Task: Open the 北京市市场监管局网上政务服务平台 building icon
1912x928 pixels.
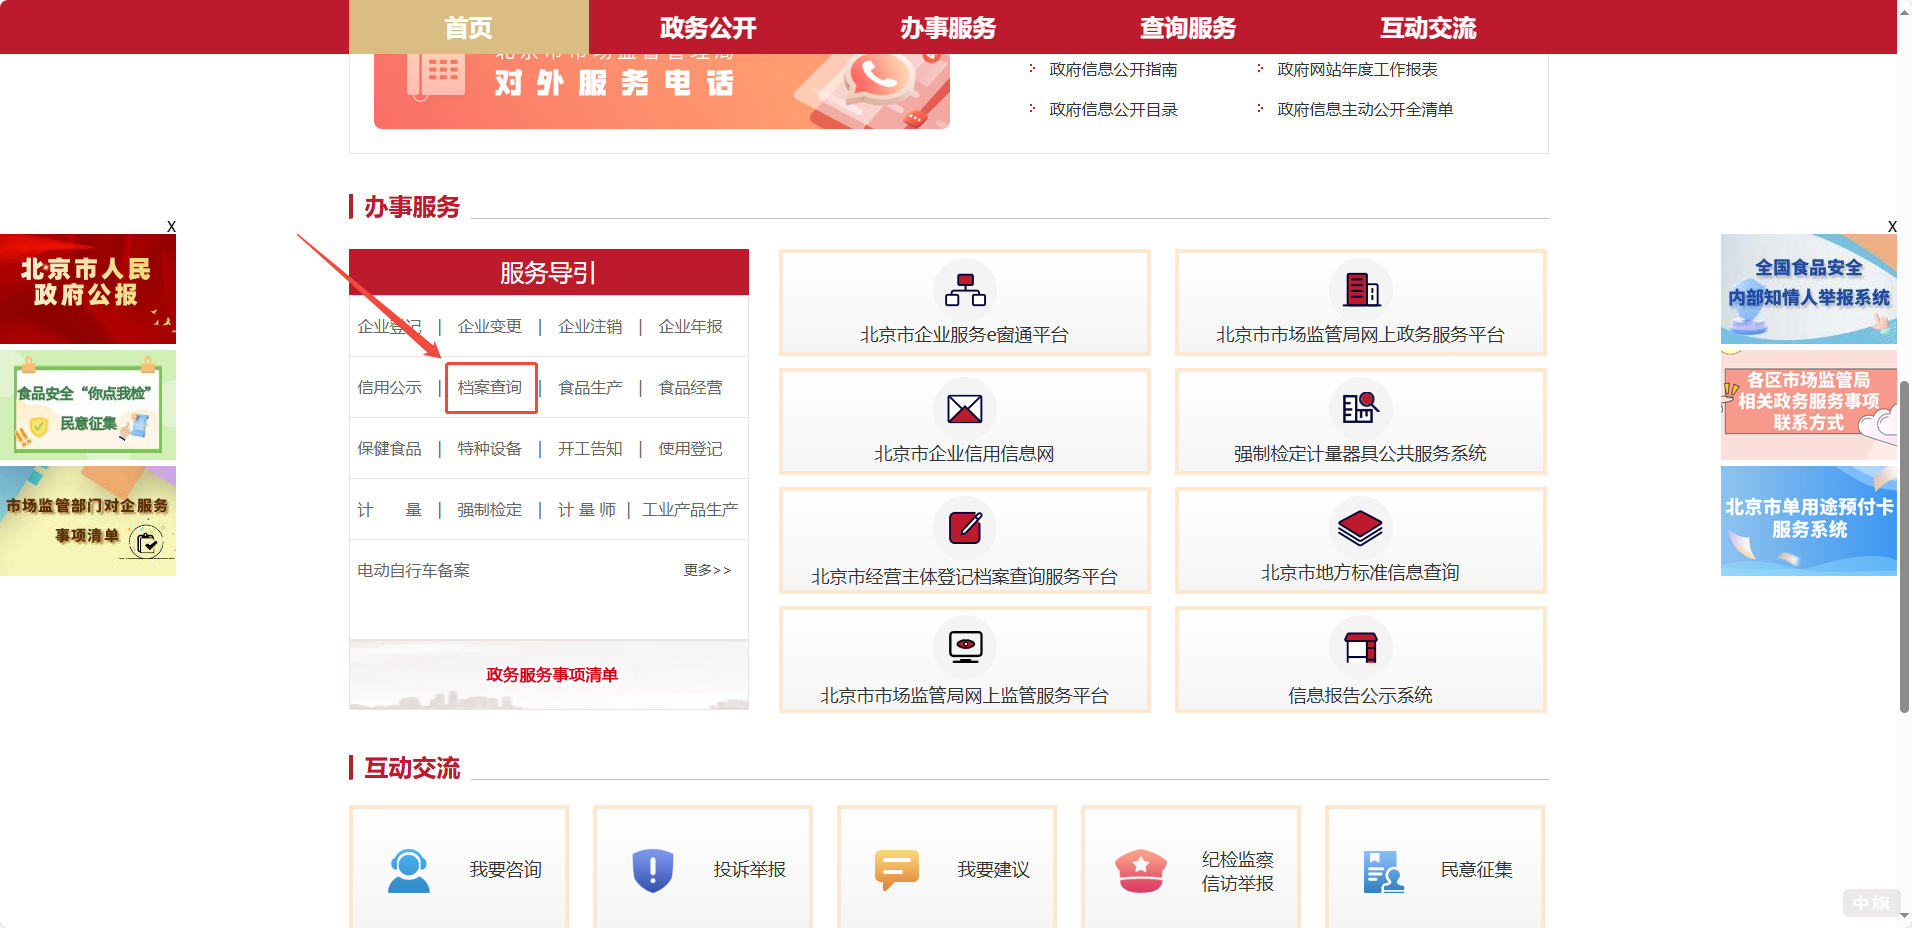Action: click(1360, 289)
